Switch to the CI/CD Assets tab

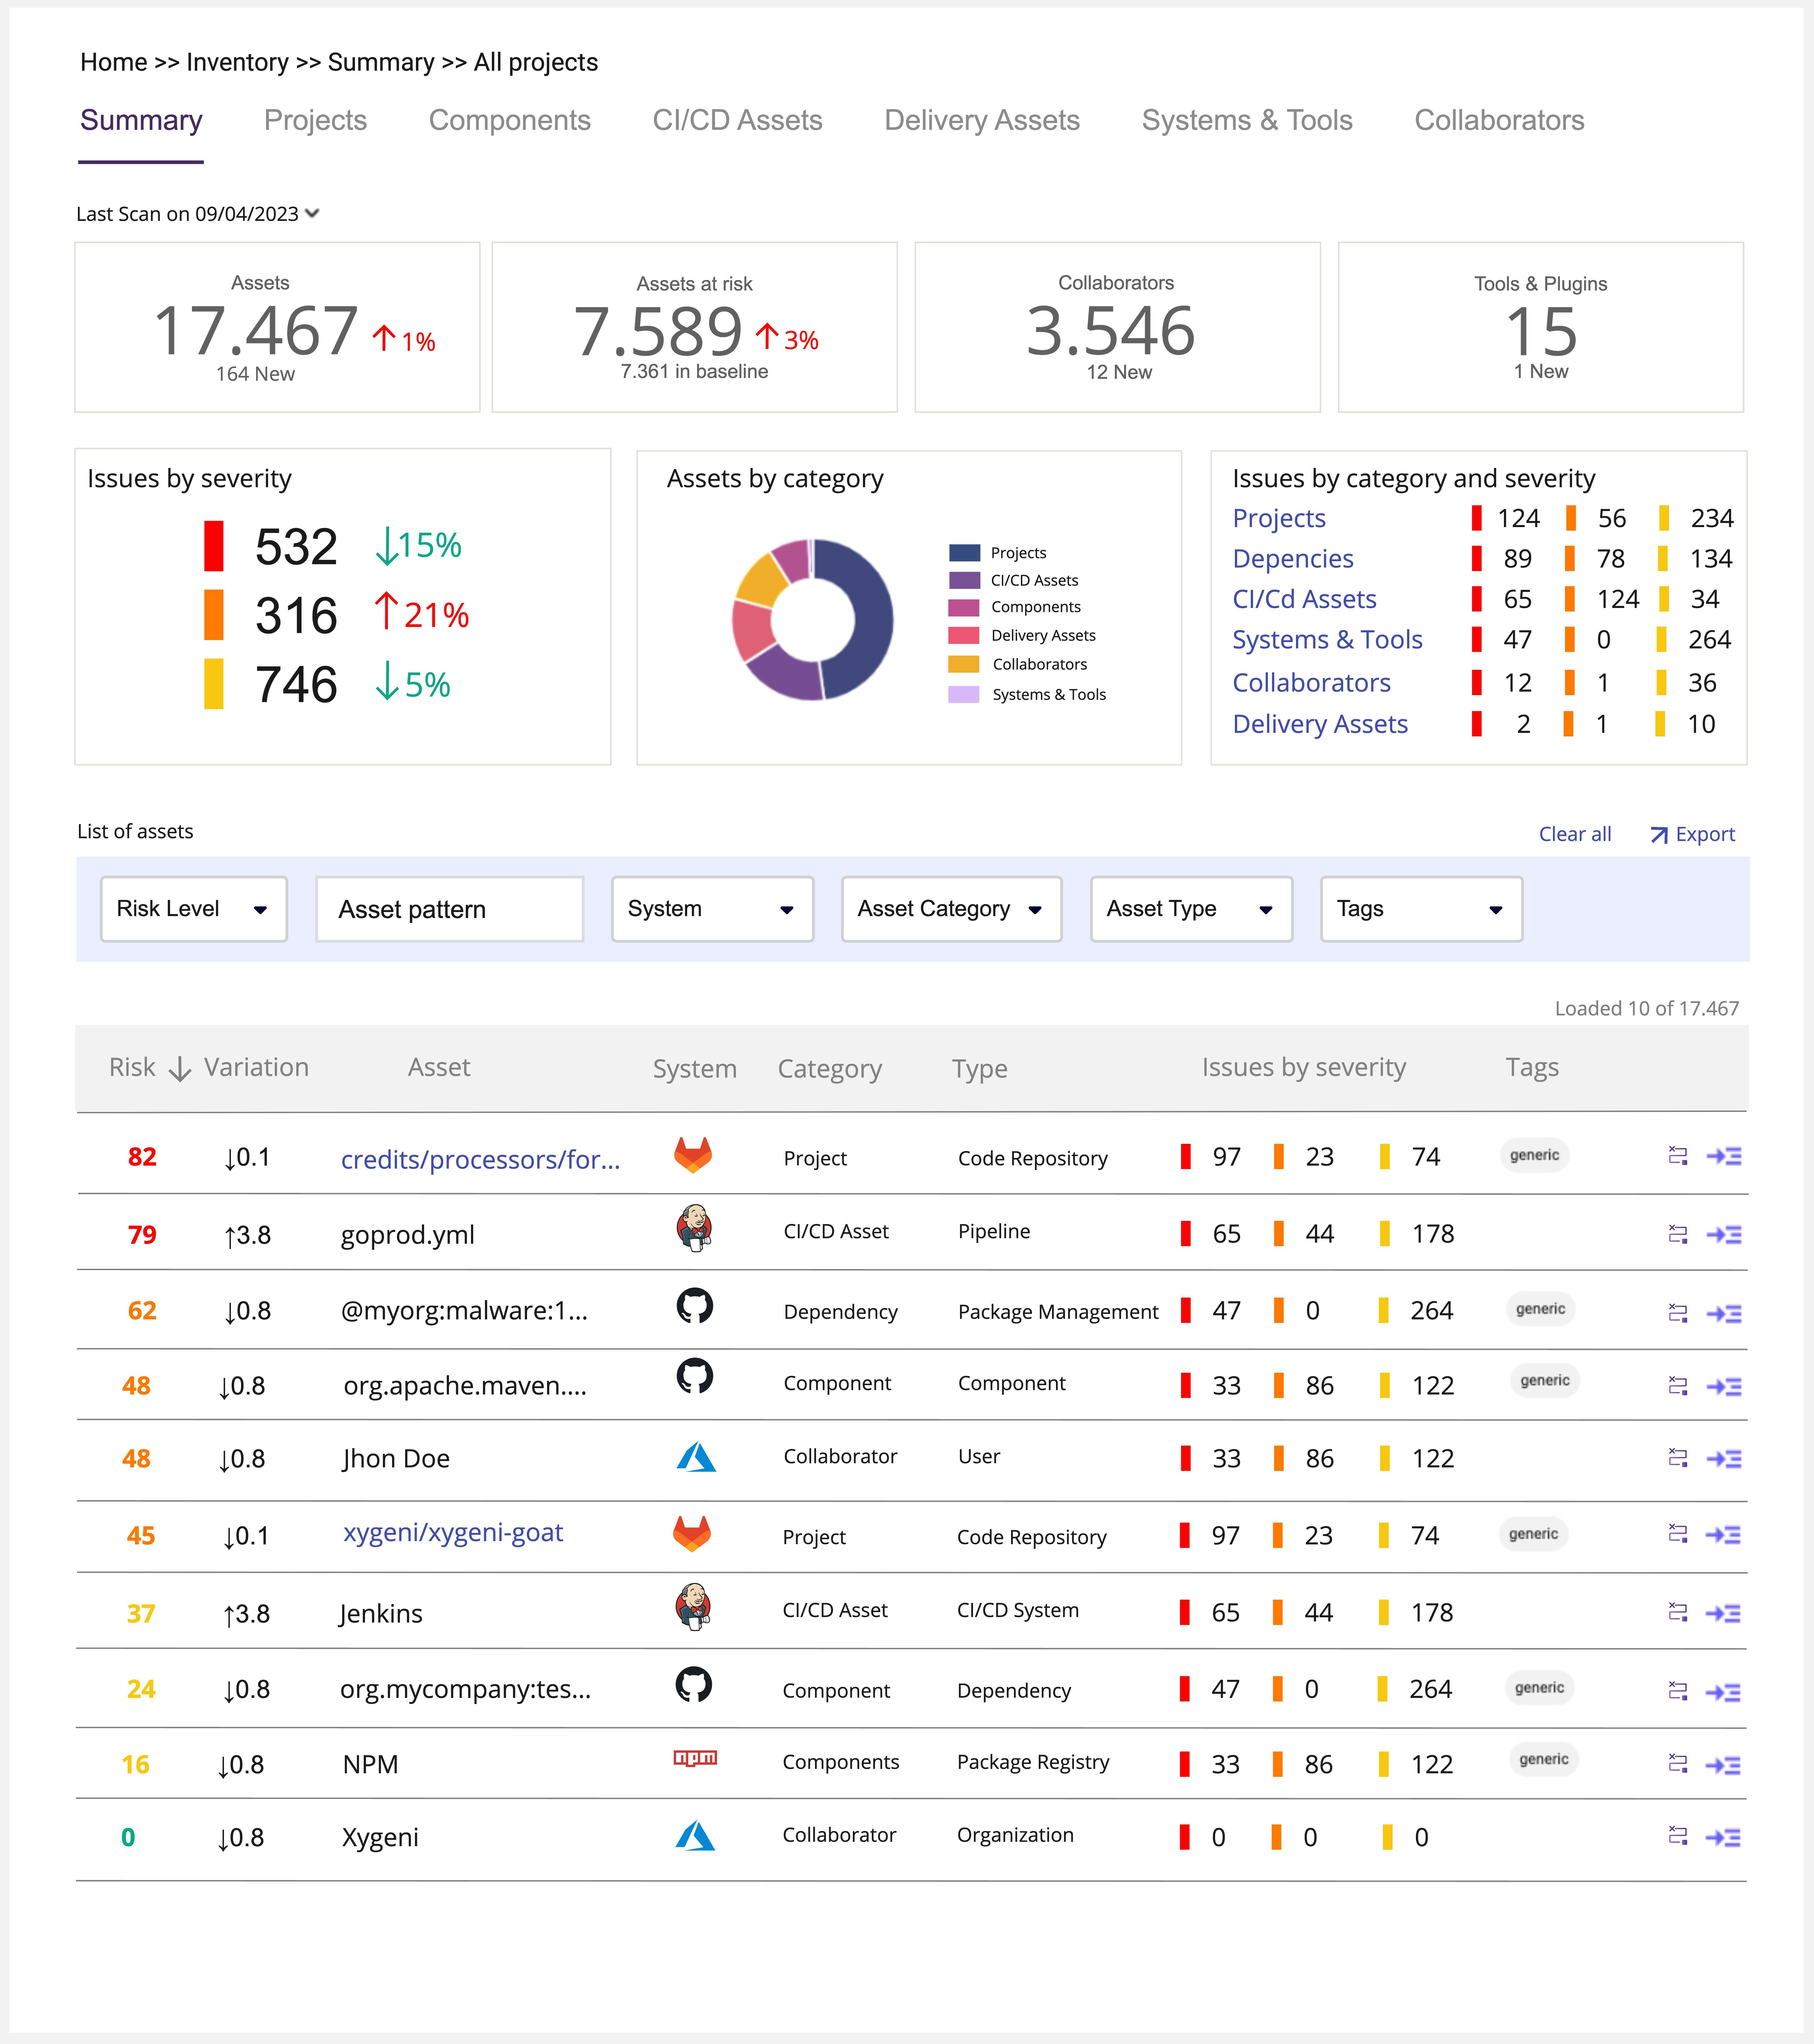(738, 121)
